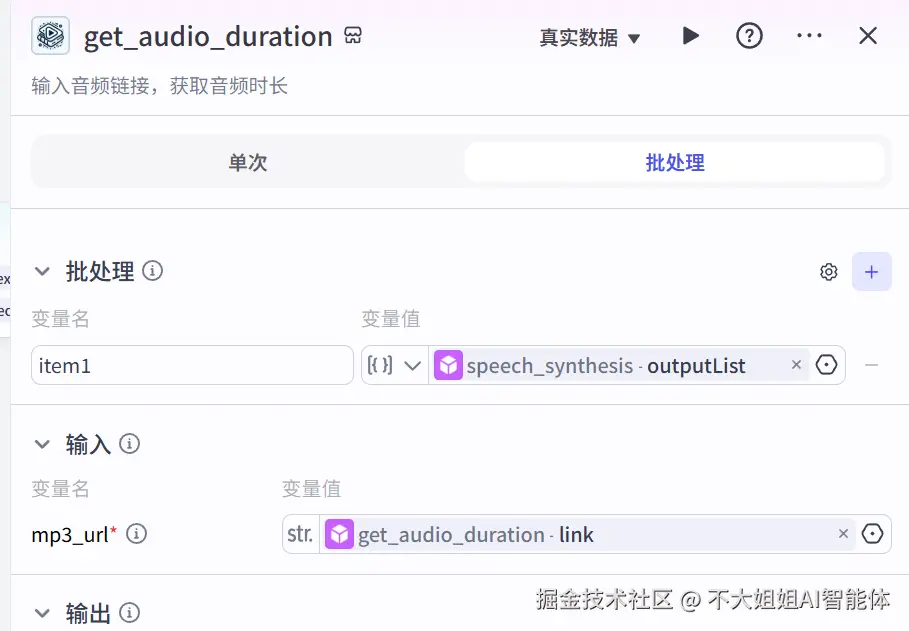
Task: Click the plugin store icon beside title
Action: point(352,36)
